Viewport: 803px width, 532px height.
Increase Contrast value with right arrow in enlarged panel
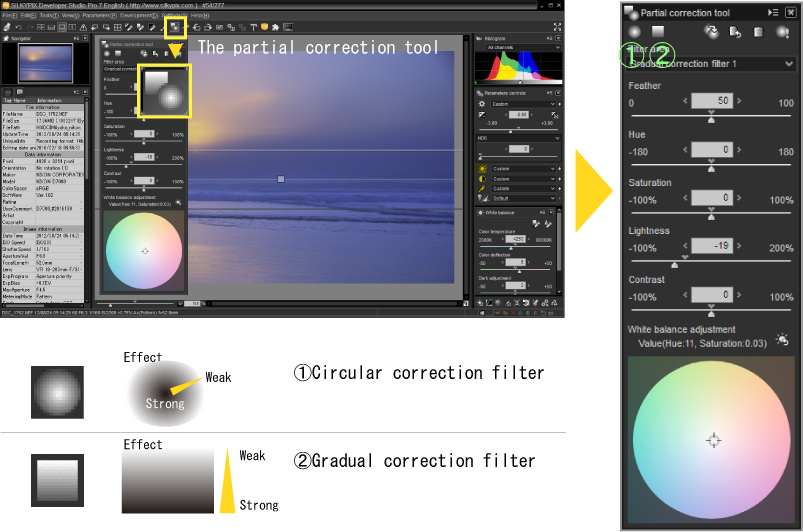(739, 294)
